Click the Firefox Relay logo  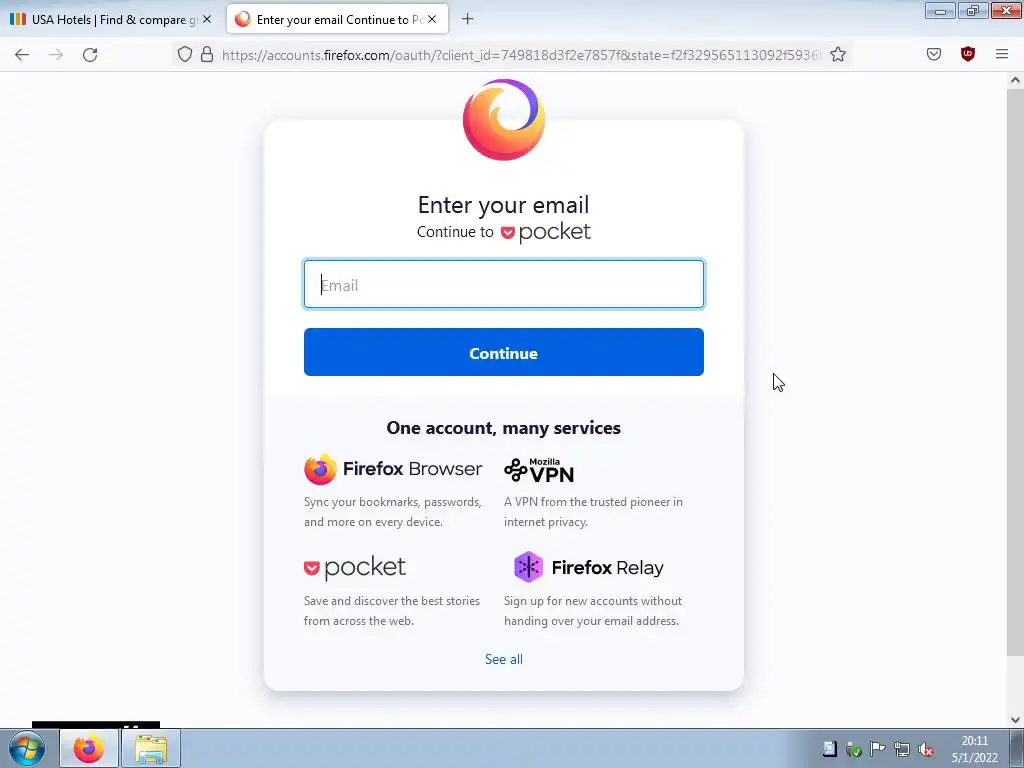coord(588,567)
